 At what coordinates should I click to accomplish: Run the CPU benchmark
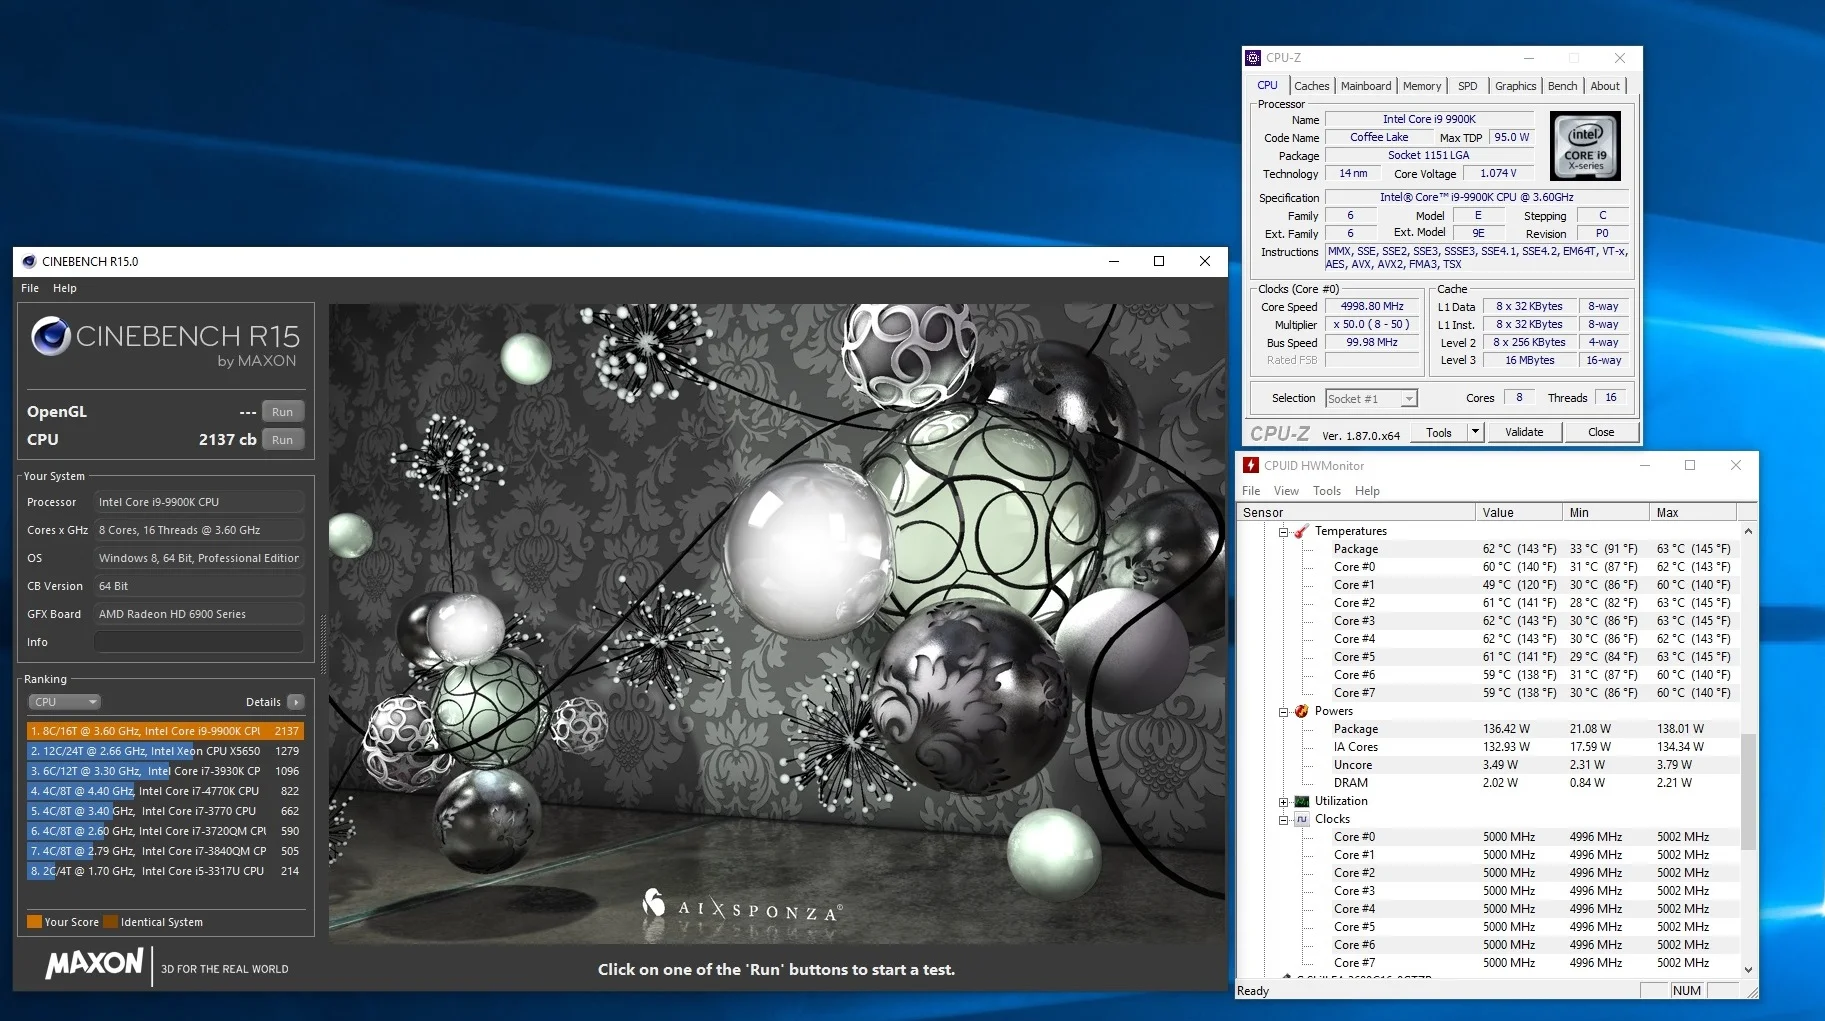pyautogui.click(x=283, y=440)
